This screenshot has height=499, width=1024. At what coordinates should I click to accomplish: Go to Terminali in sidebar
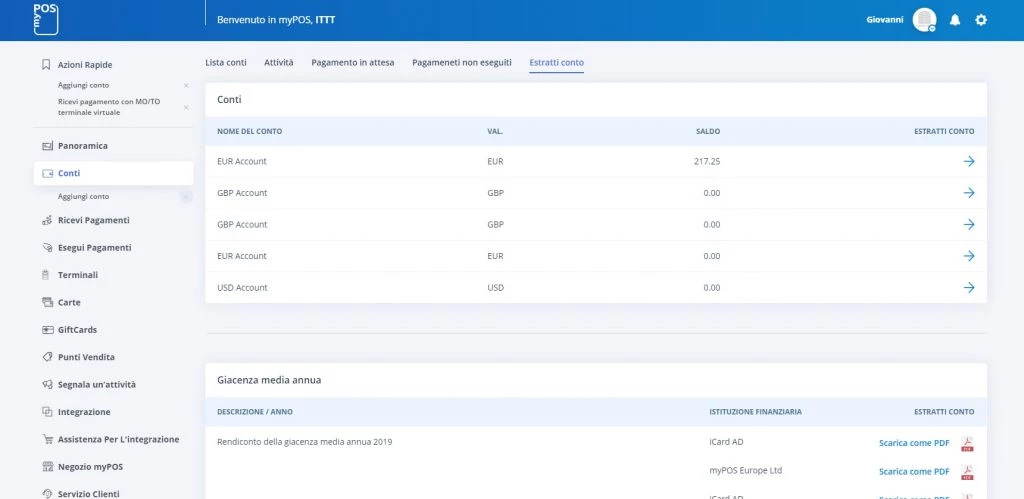pyautogui.click(x=78, y=275)
